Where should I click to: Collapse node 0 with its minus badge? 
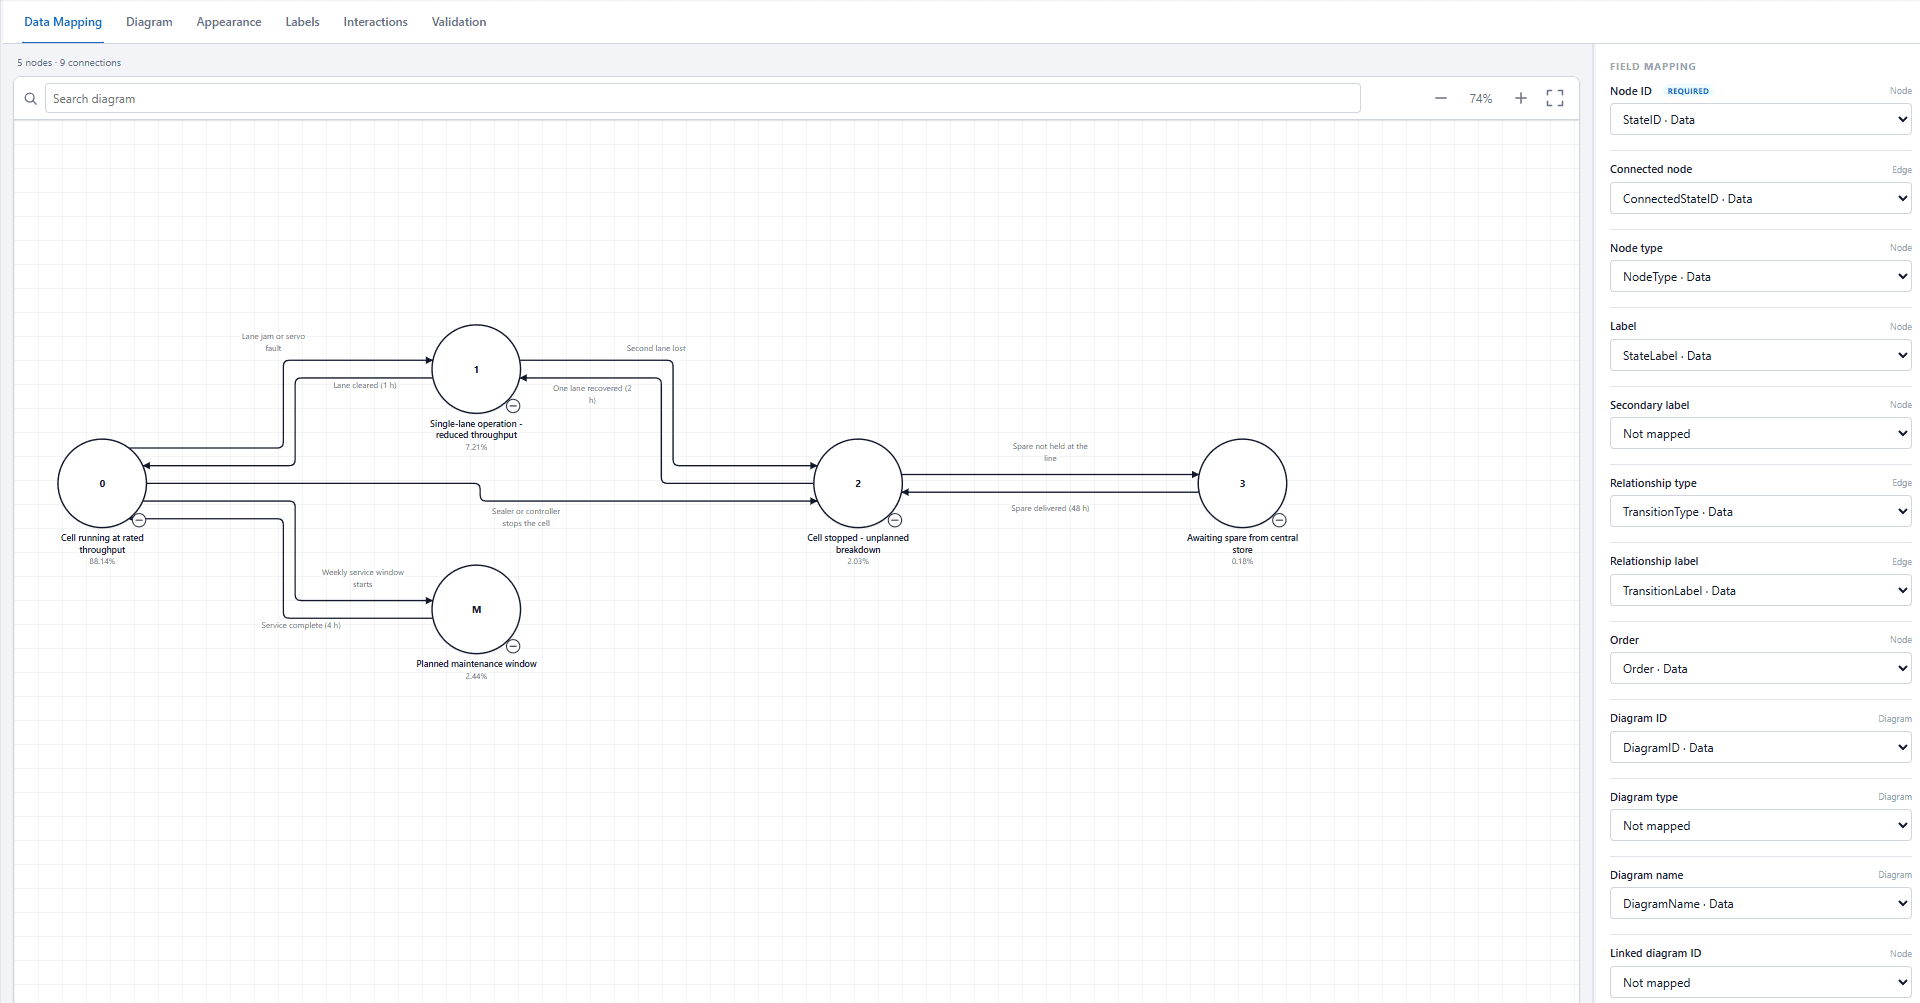click(x=140, y=520)
